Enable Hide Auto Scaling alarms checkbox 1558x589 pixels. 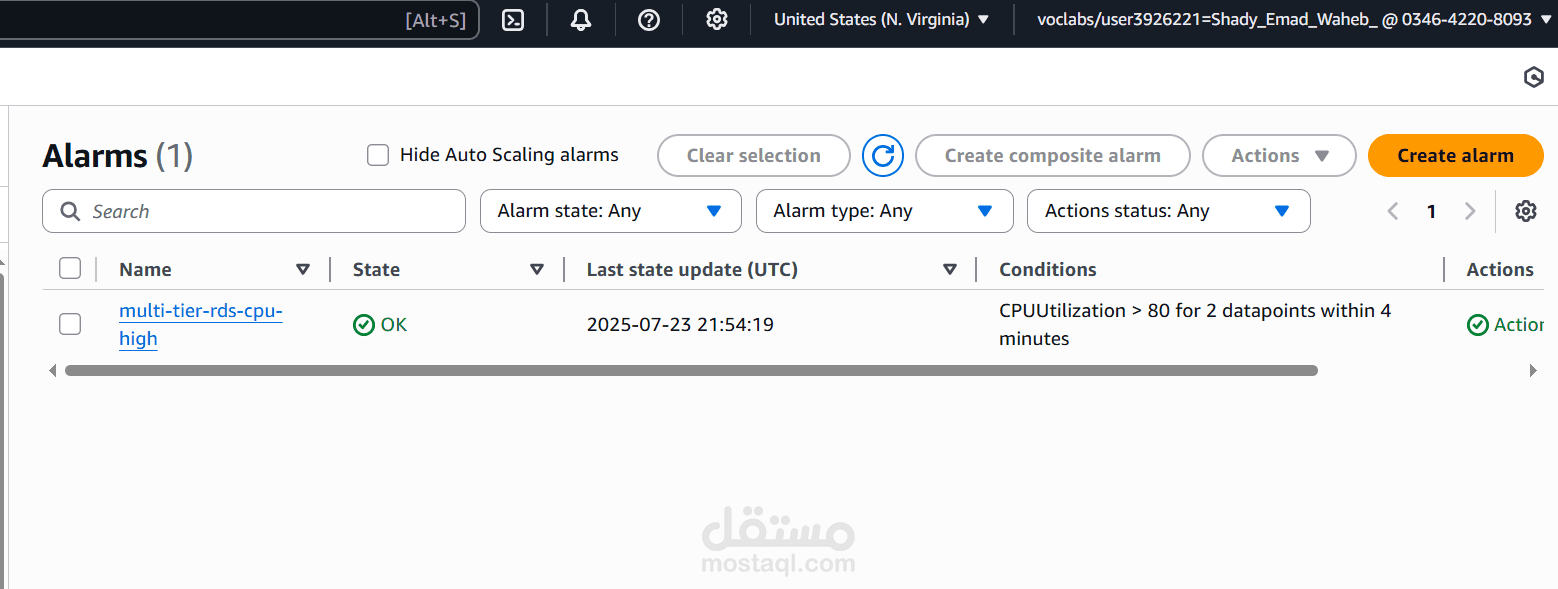(x=378, y=155)
